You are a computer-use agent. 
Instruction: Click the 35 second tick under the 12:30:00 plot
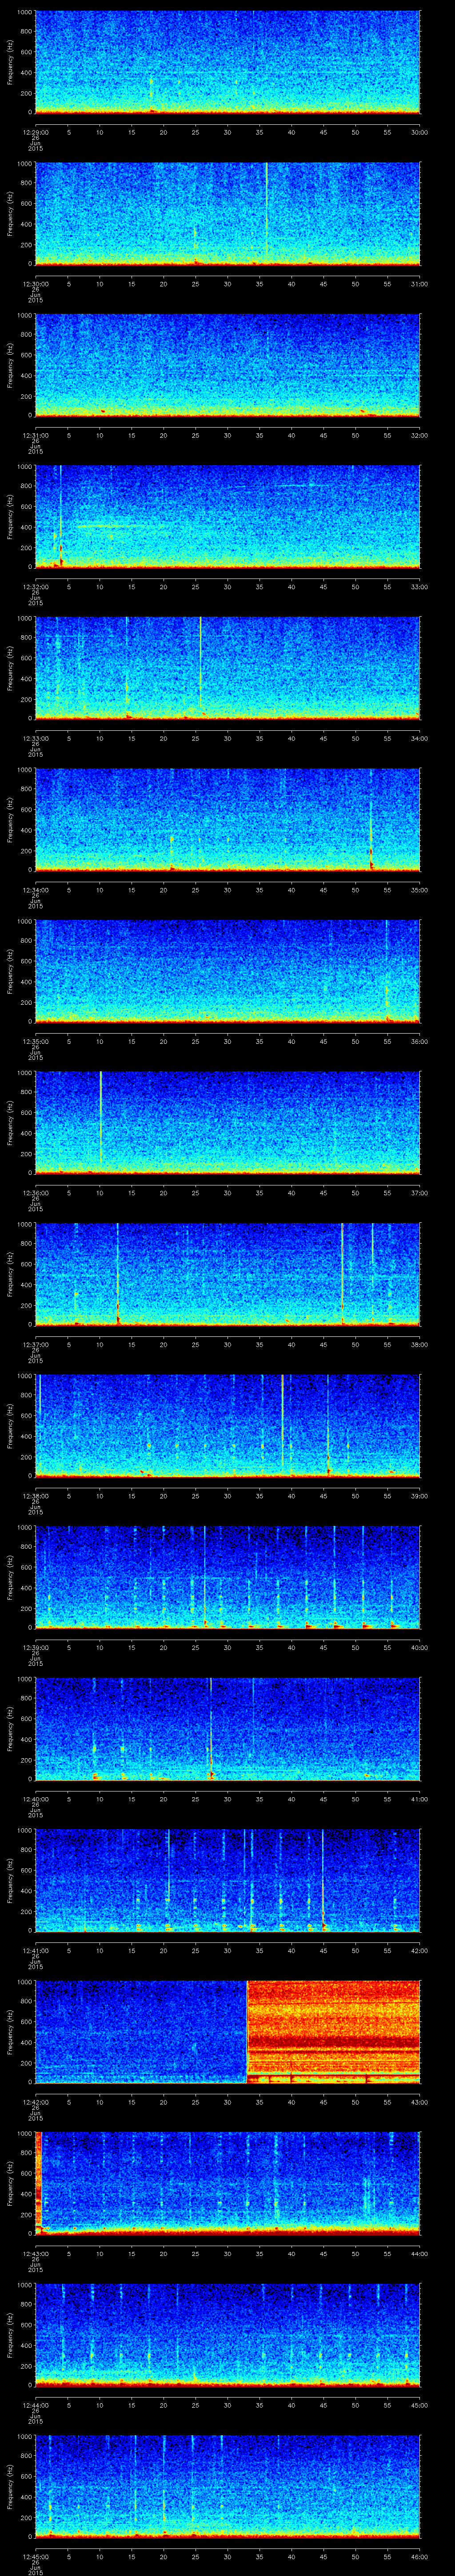click(x=260, y=284)
